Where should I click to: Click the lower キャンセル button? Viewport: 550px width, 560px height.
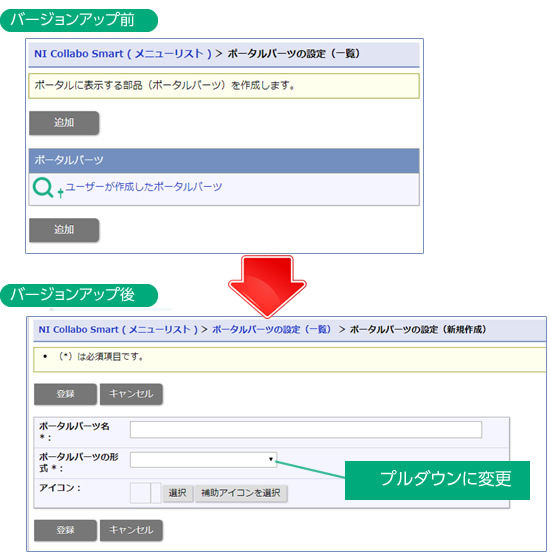click(131, 530)
